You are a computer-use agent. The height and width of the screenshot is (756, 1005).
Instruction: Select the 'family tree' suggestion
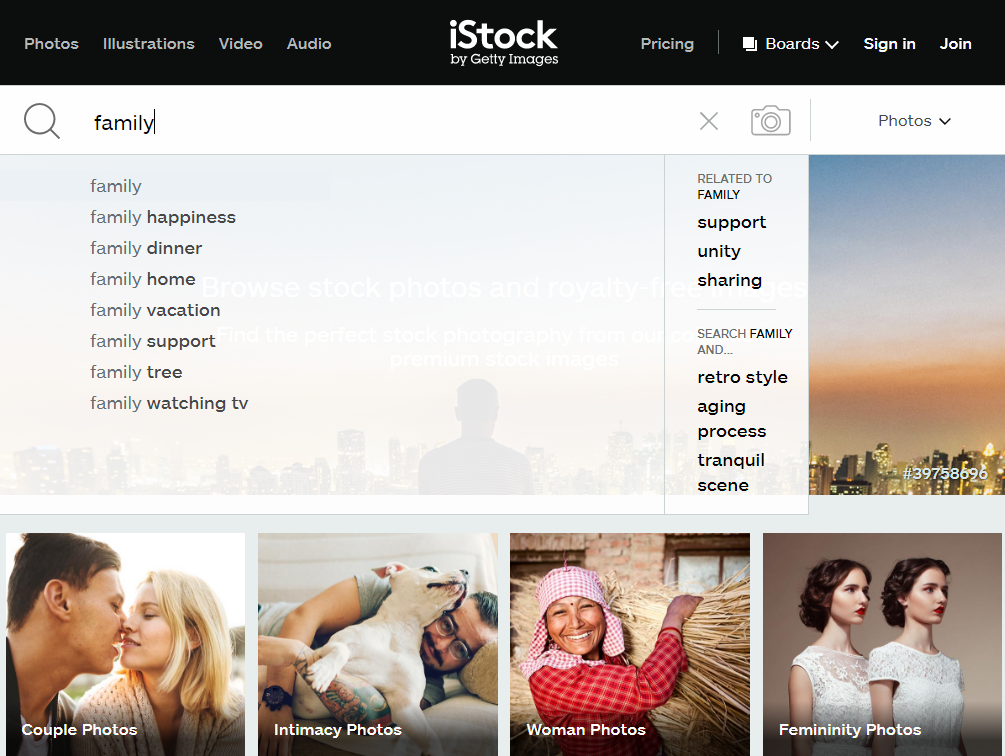136,372
